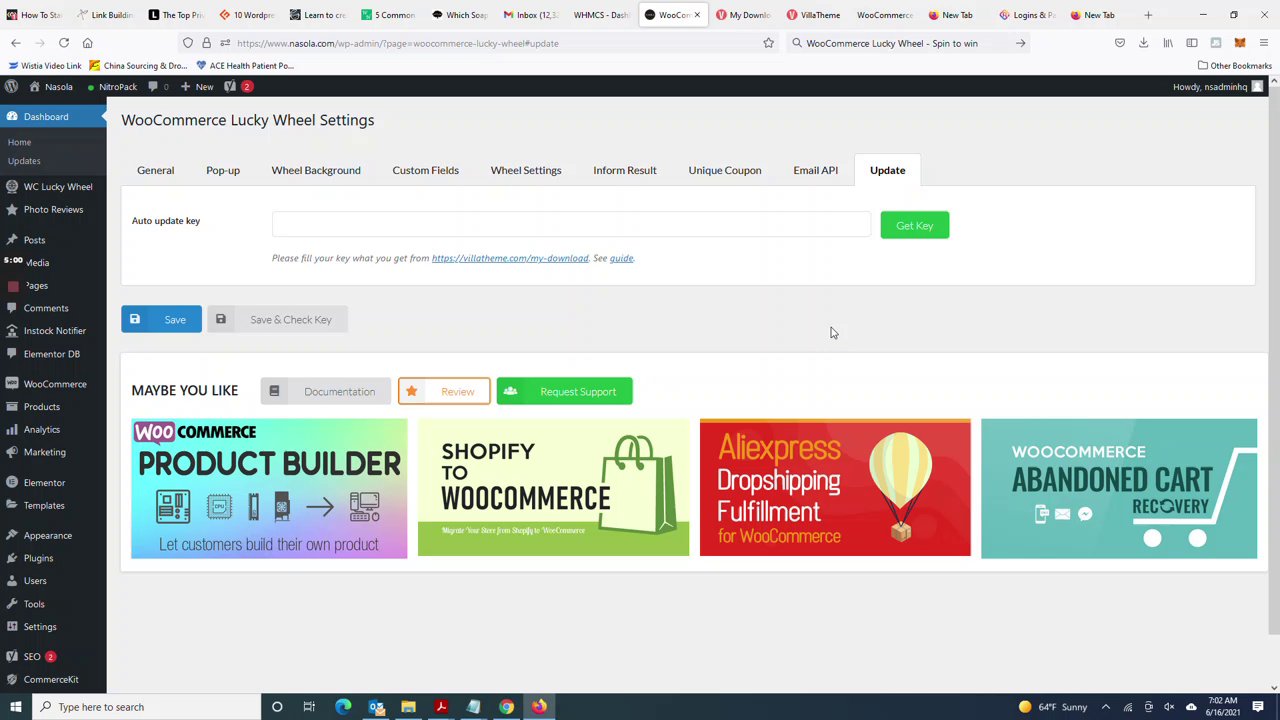Viewport: 1280px width, 720px height.
Task: Open admin bar comments bubble
Action: [x=159, y=87]
